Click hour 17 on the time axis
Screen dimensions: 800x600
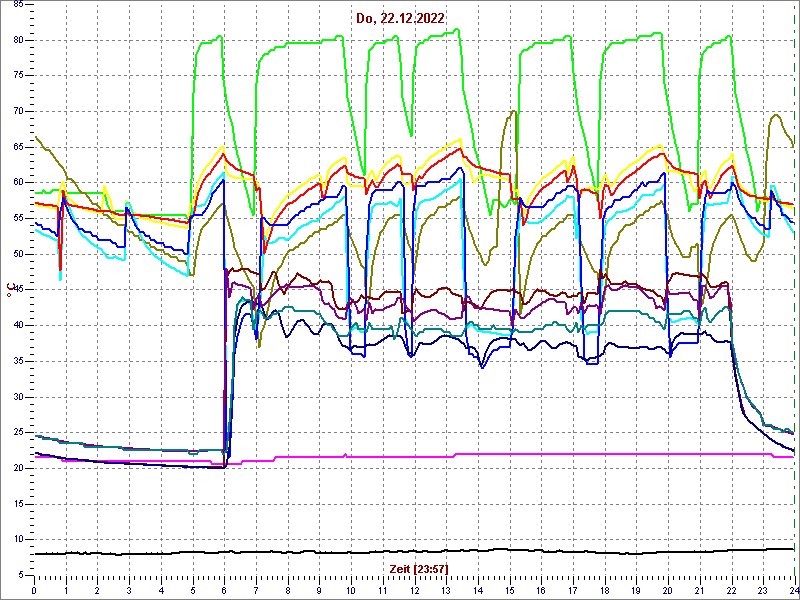coord(572,590)
